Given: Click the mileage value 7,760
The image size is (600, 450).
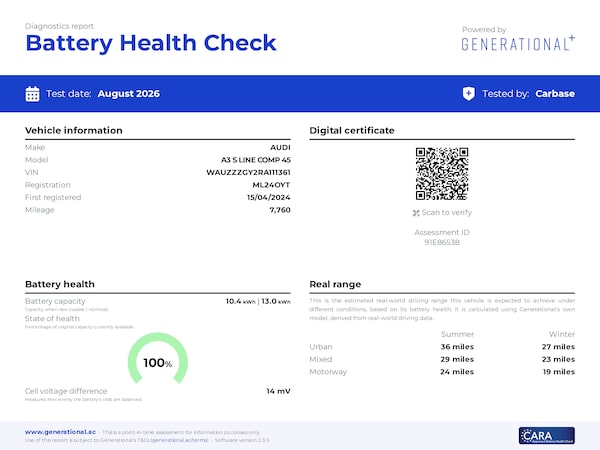Looking at the screenshot, I should [280, 210].
